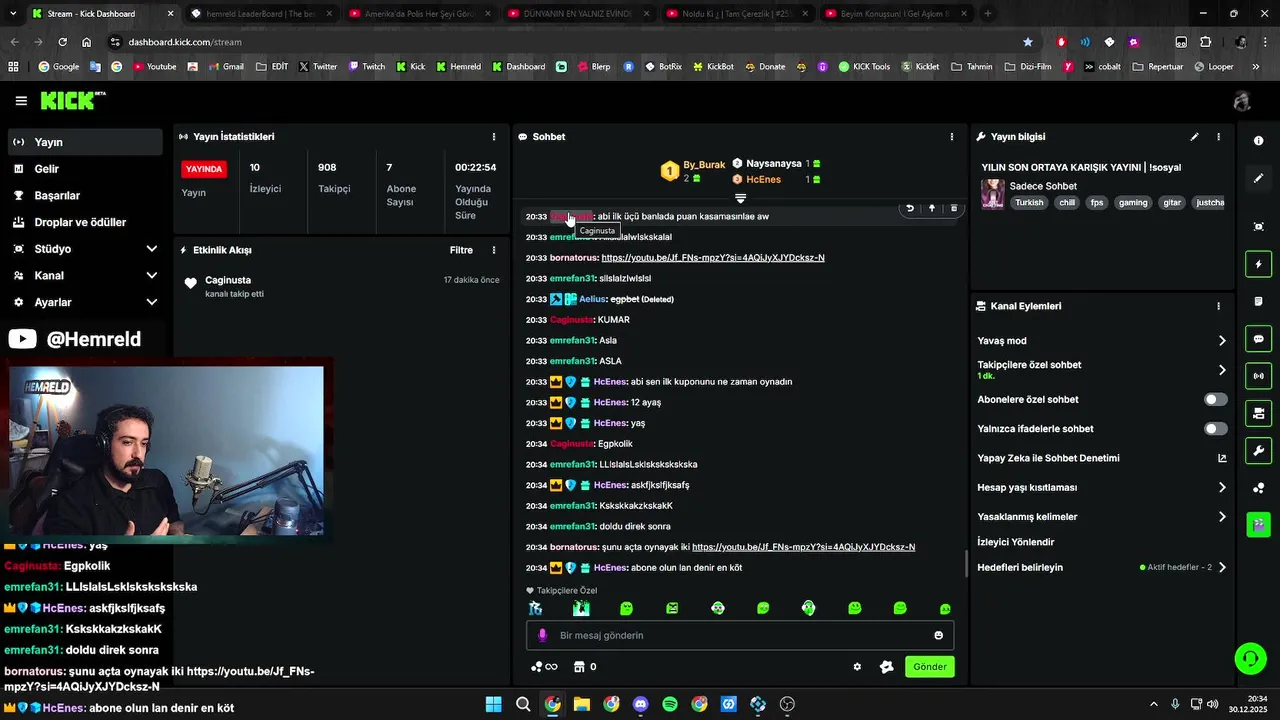The image size is (1280, 720).
Task: Expand the chat leaderboard arrow below HcEnes
Action: (740, 198)
